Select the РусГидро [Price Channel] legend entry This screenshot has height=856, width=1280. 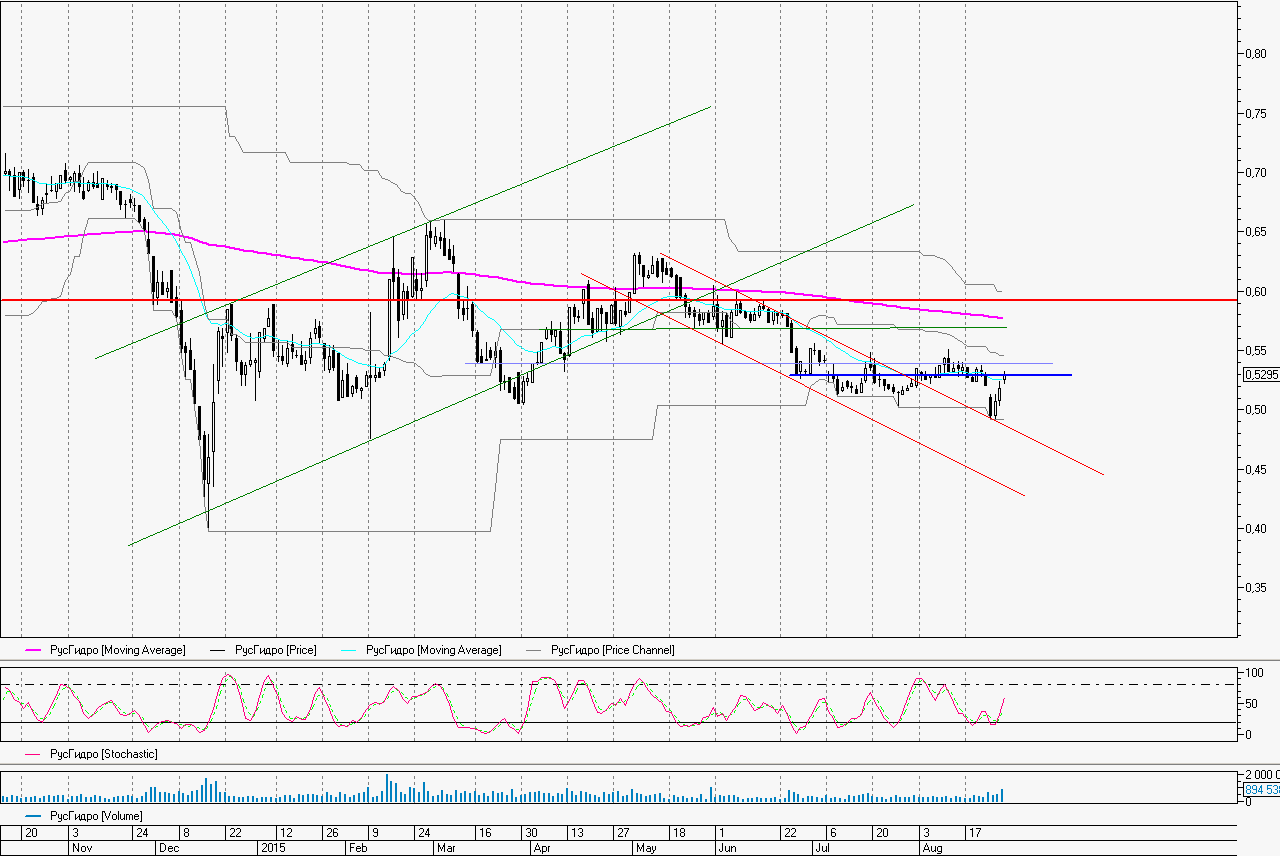click(612, 650)
